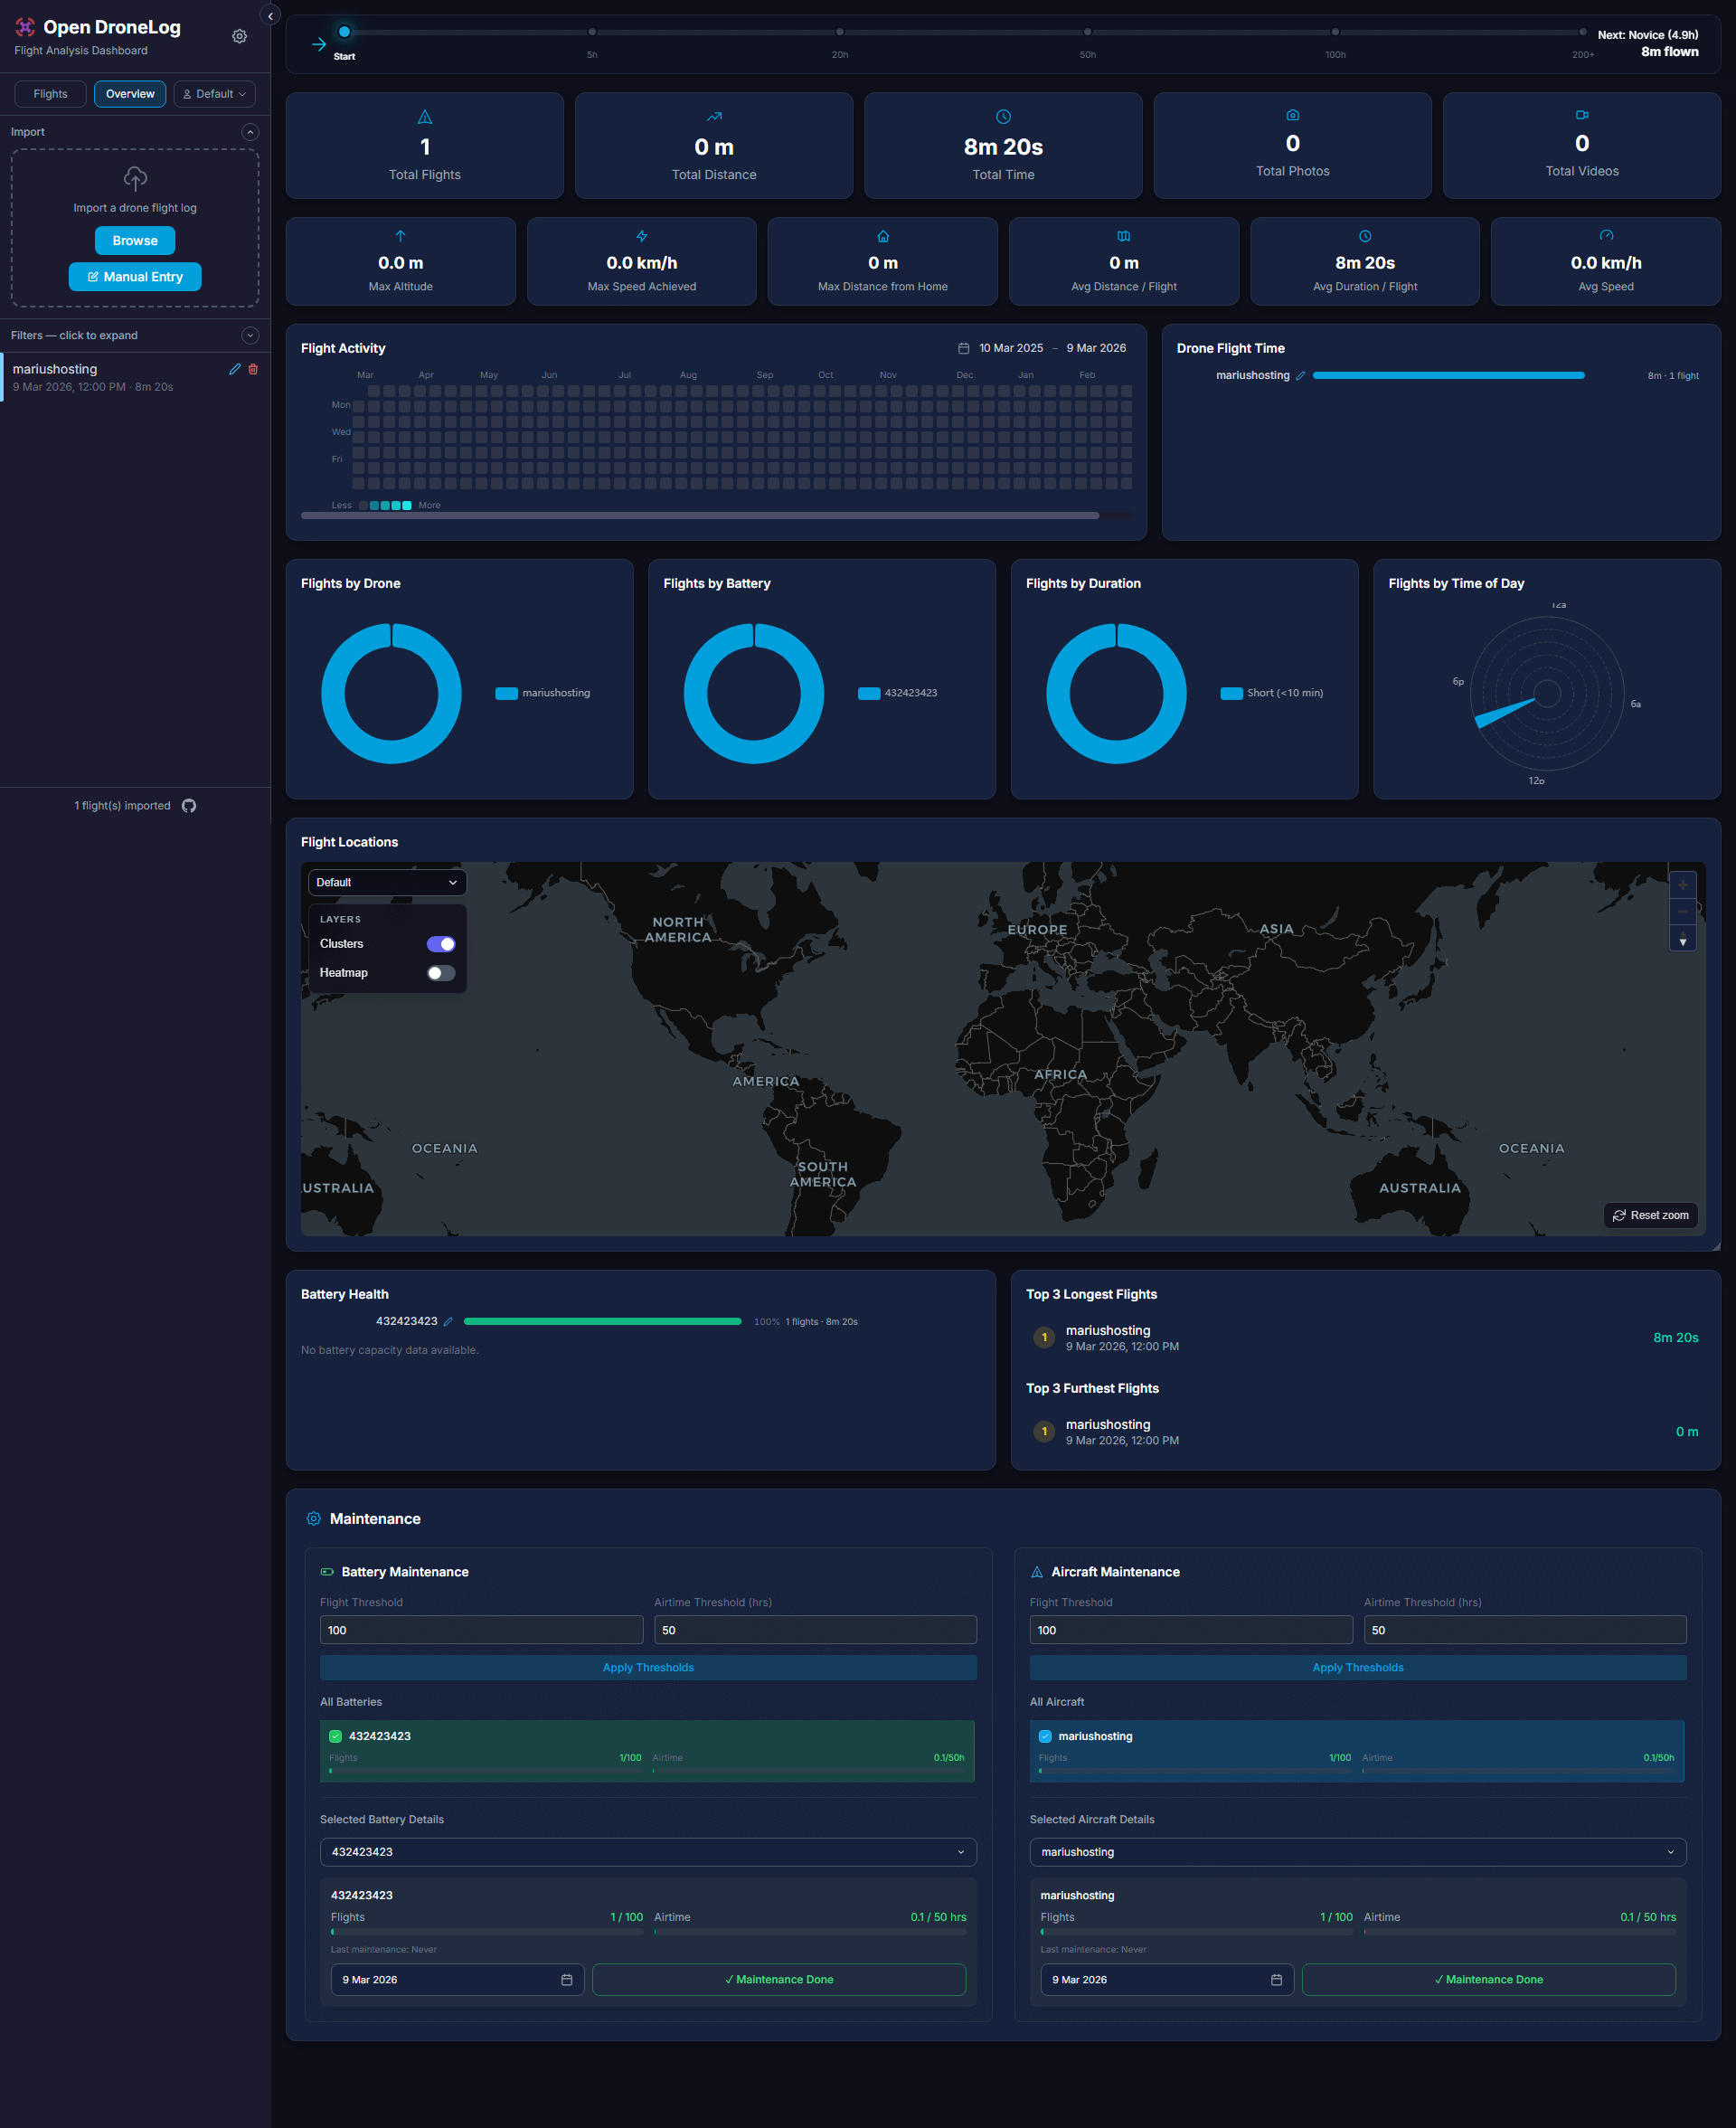Switch to the Flights tab
This screenshot has height=2128, width=1736.
pyautogui.click(x=50, y=93)
